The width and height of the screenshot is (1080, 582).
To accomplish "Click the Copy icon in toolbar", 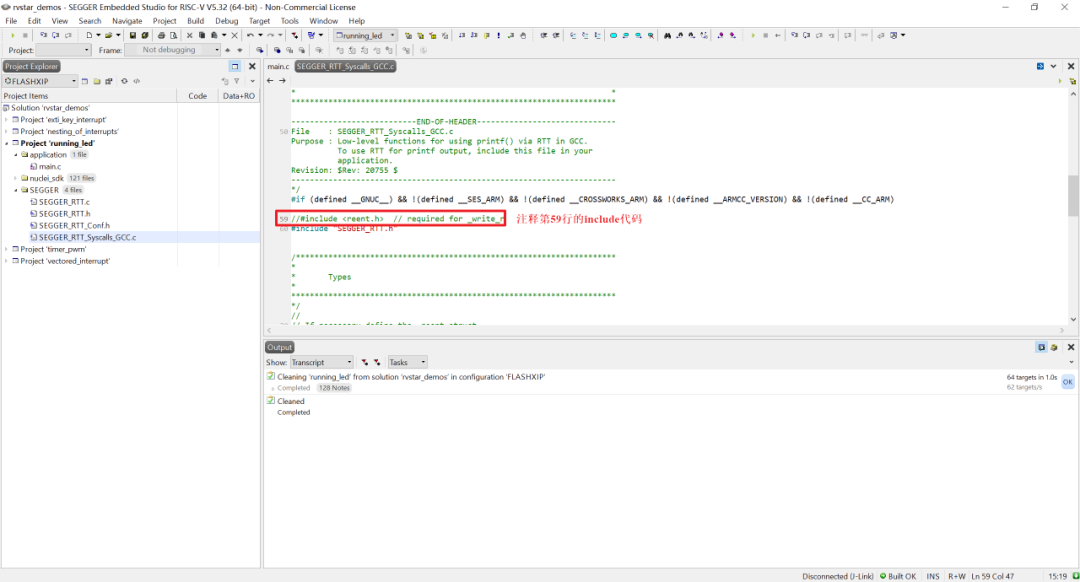I will point(202,35).
